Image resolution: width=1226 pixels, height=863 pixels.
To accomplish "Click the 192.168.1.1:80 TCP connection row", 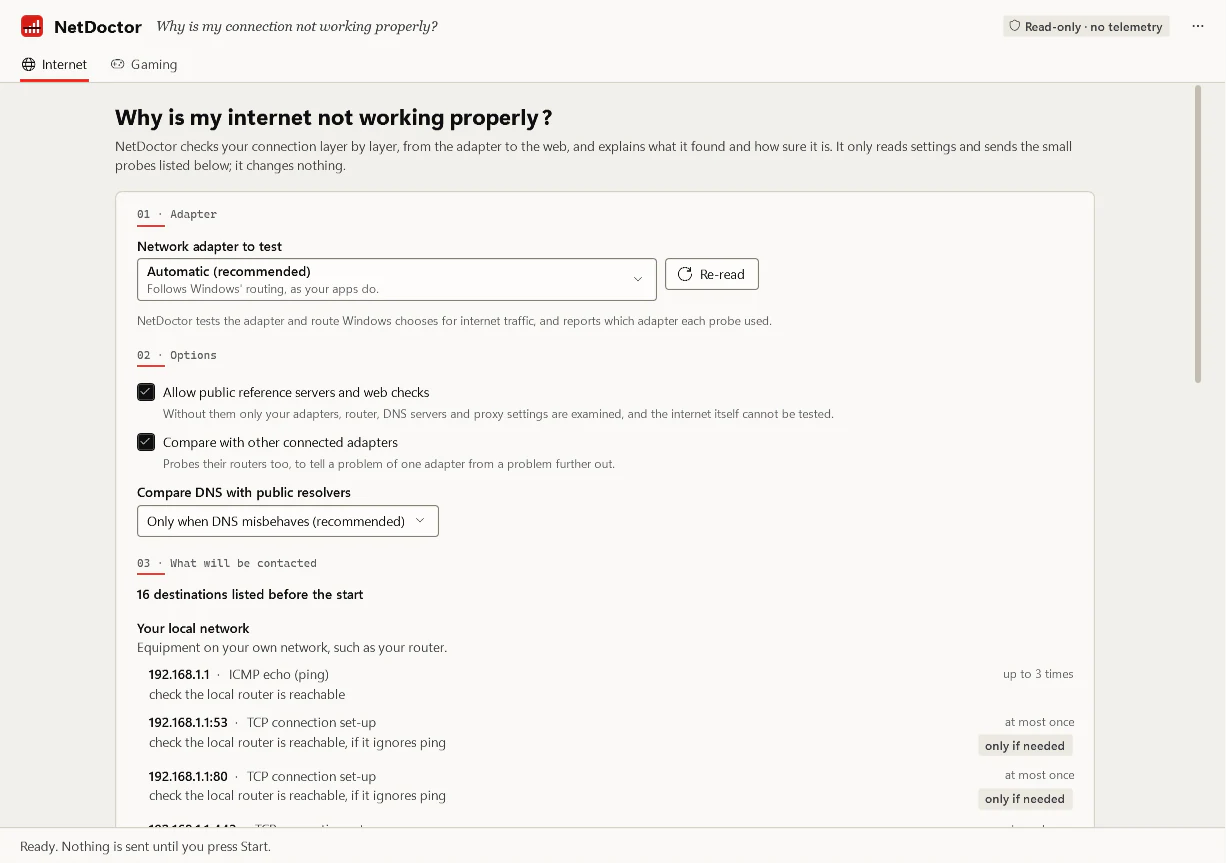I will coord(611,787).
